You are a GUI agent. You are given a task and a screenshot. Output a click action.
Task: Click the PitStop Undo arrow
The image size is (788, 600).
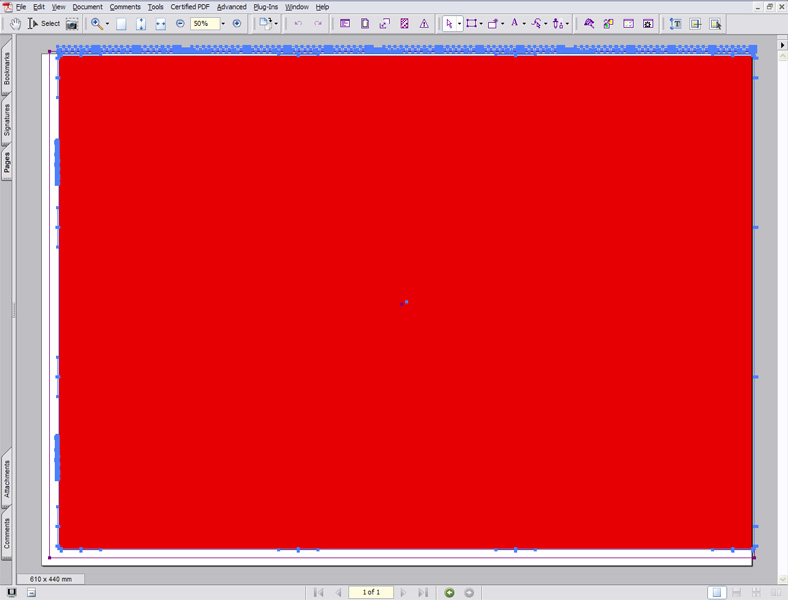click(x=298, y=24)
